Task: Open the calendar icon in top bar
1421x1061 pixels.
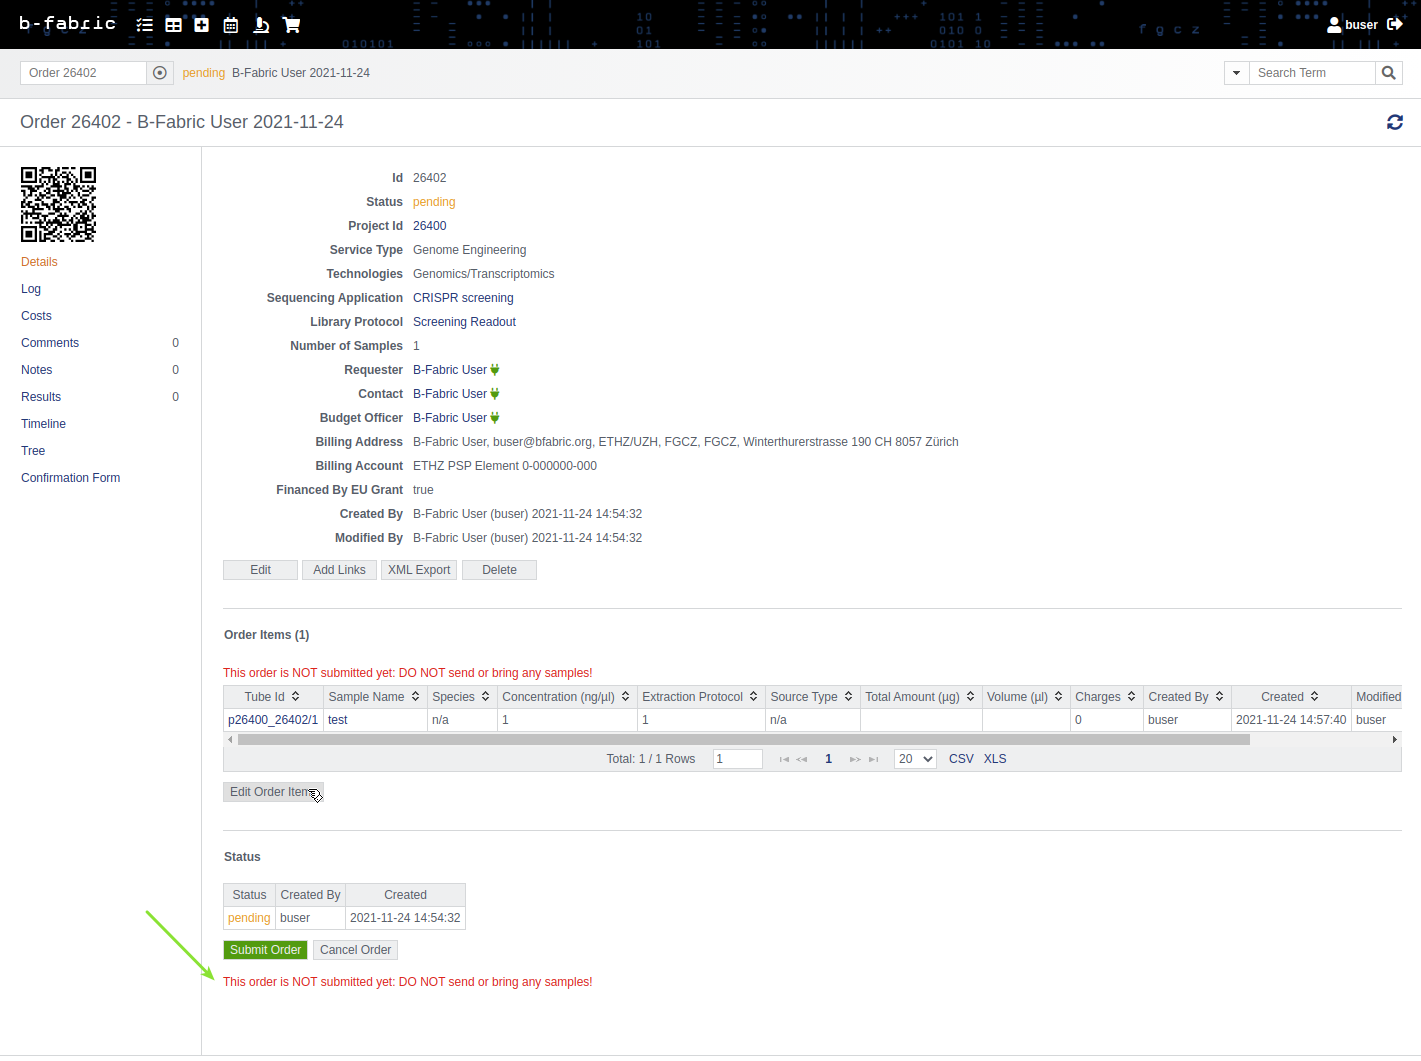Action: 231,25
